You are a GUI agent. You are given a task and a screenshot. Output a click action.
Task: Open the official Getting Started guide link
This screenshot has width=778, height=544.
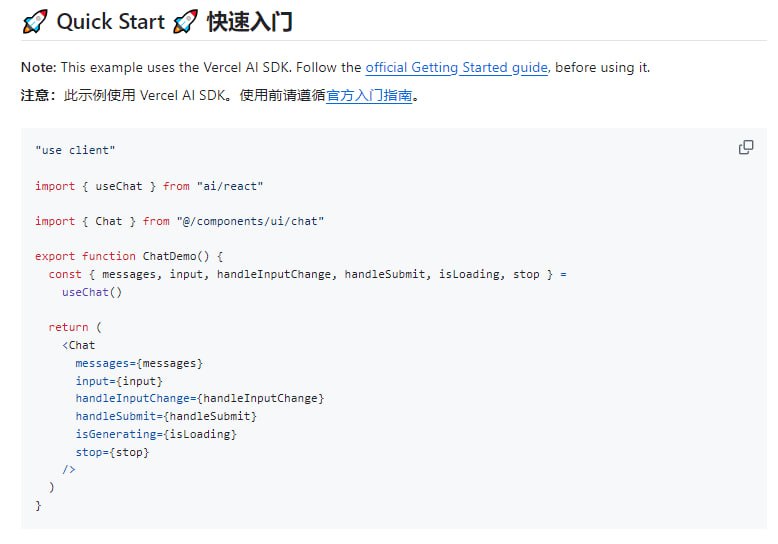pos(456,67)
